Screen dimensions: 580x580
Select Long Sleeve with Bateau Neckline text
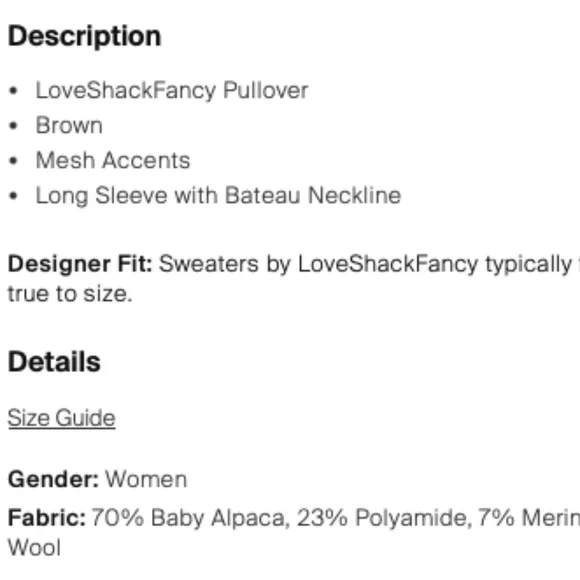point(218,196)
